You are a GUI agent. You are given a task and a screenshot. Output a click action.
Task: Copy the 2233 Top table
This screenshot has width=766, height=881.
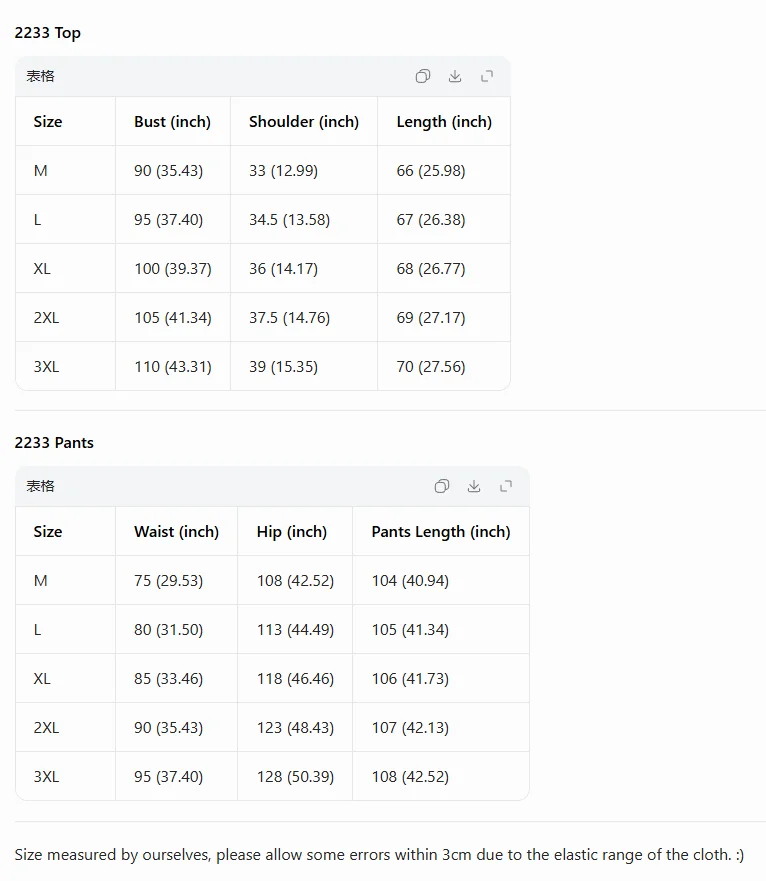pyautogui.click(x=423, y=76)
